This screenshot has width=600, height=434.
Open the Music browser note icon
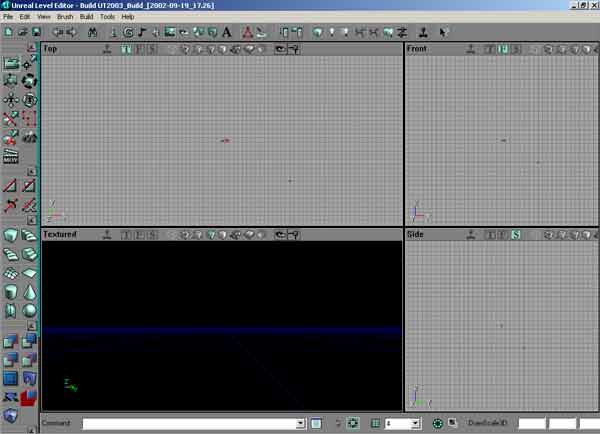[x=142, y=32]
